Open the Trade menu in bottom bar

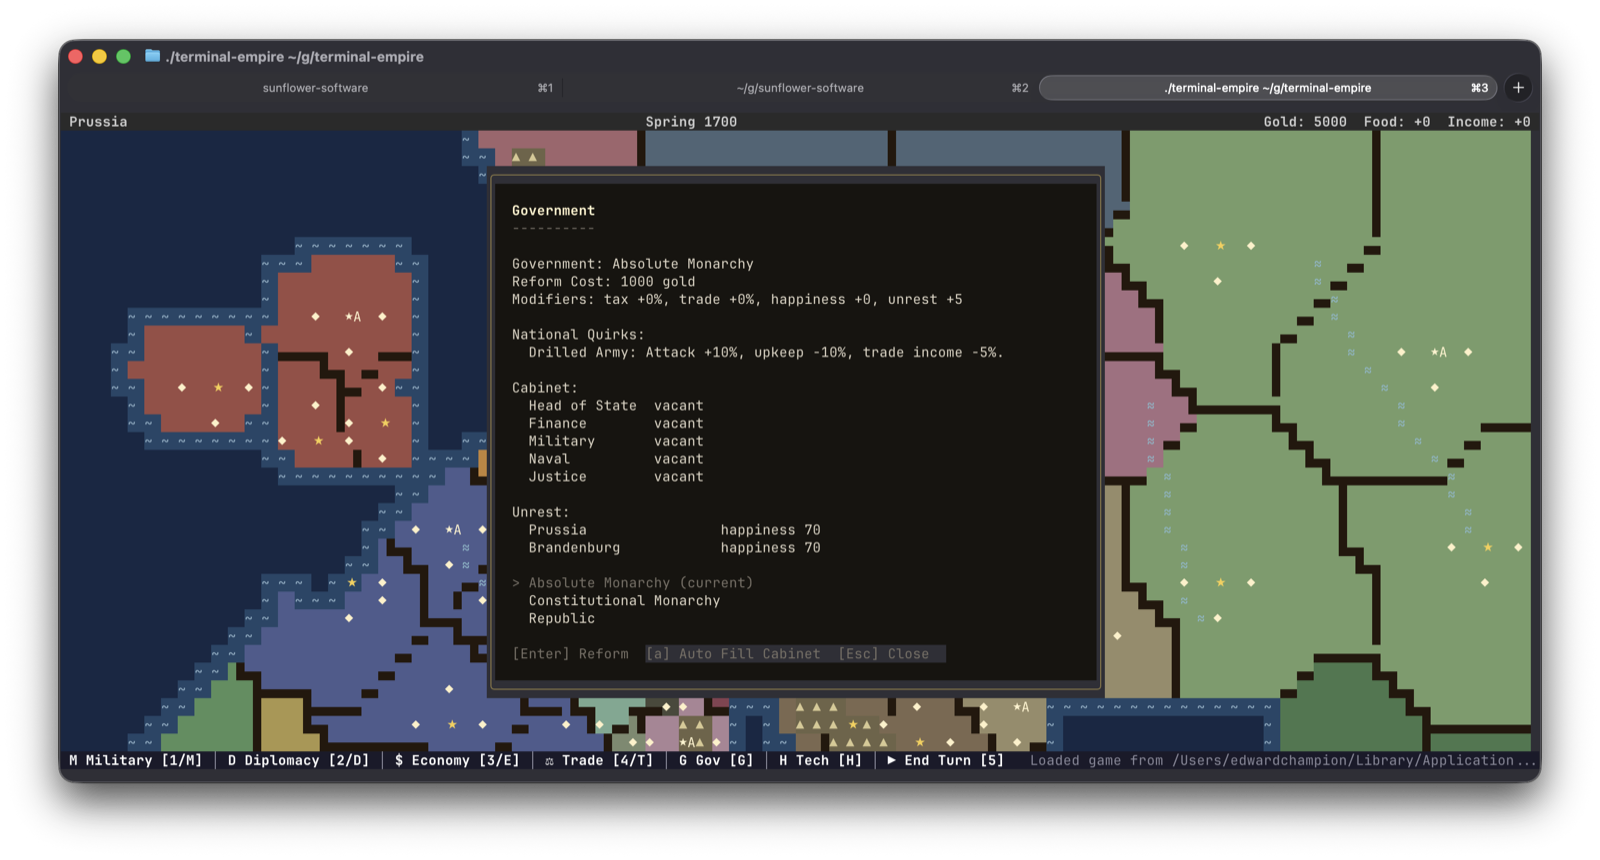[598, 761]
